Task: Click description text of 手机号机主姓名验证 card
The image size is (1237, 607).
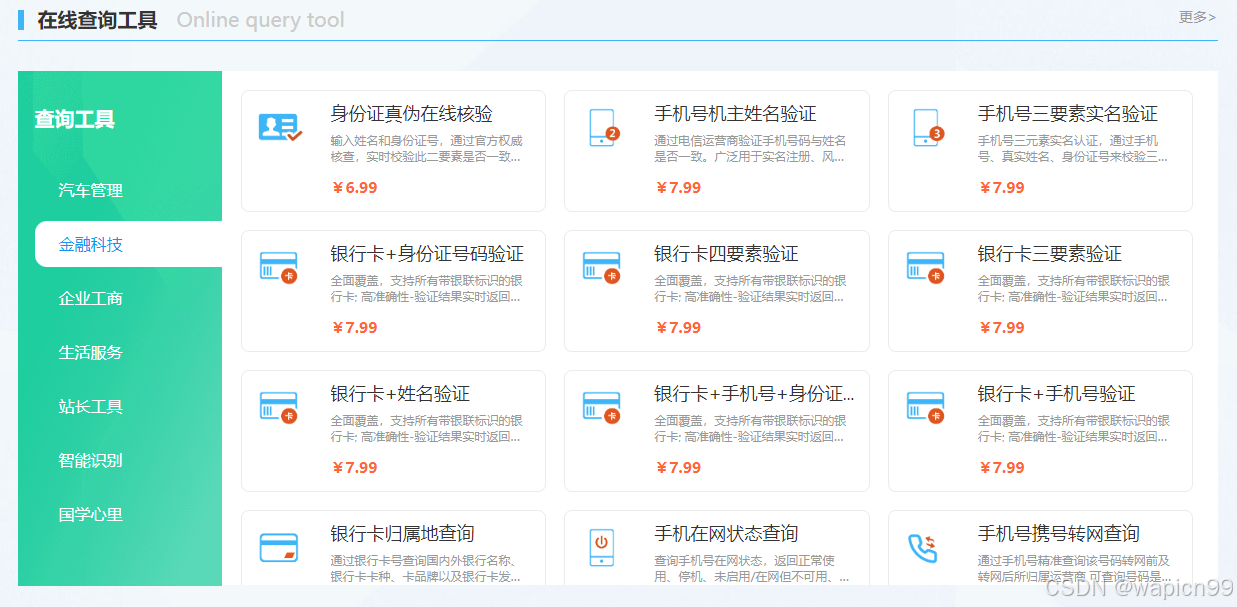Action: coord(751,149)
